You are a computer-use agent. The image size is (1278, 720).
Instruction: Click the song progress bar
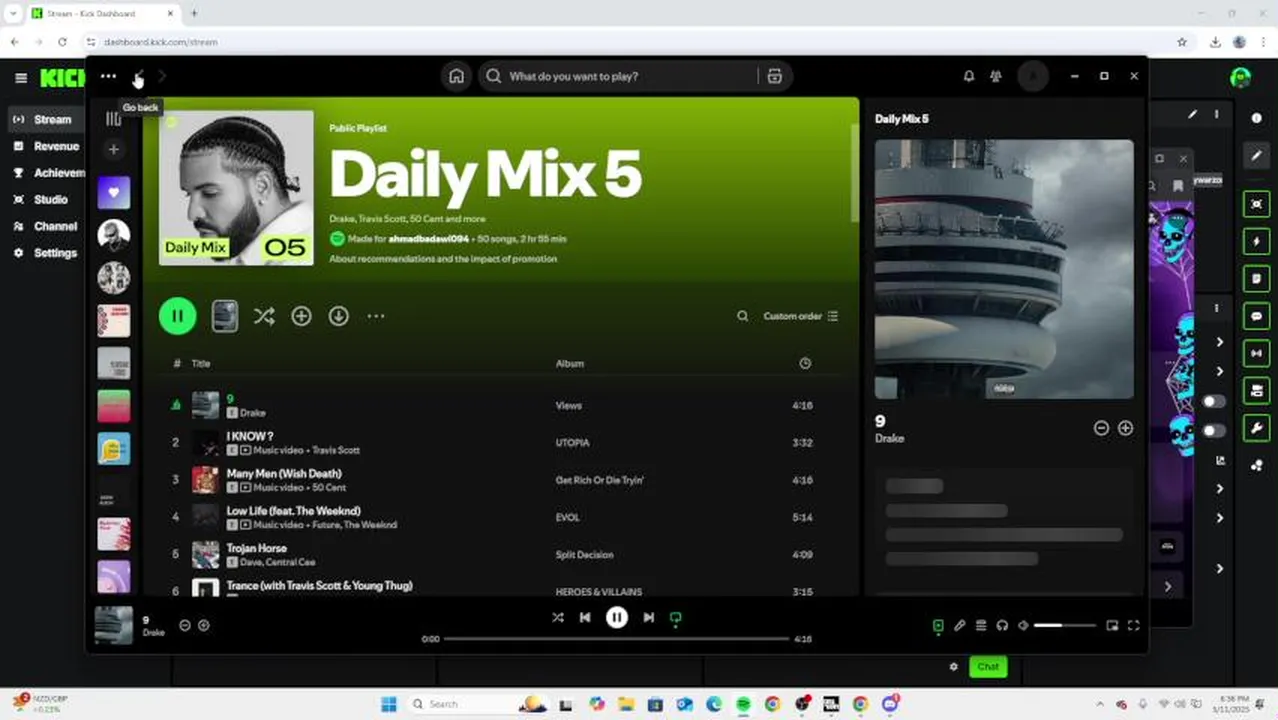pos(617,638)
